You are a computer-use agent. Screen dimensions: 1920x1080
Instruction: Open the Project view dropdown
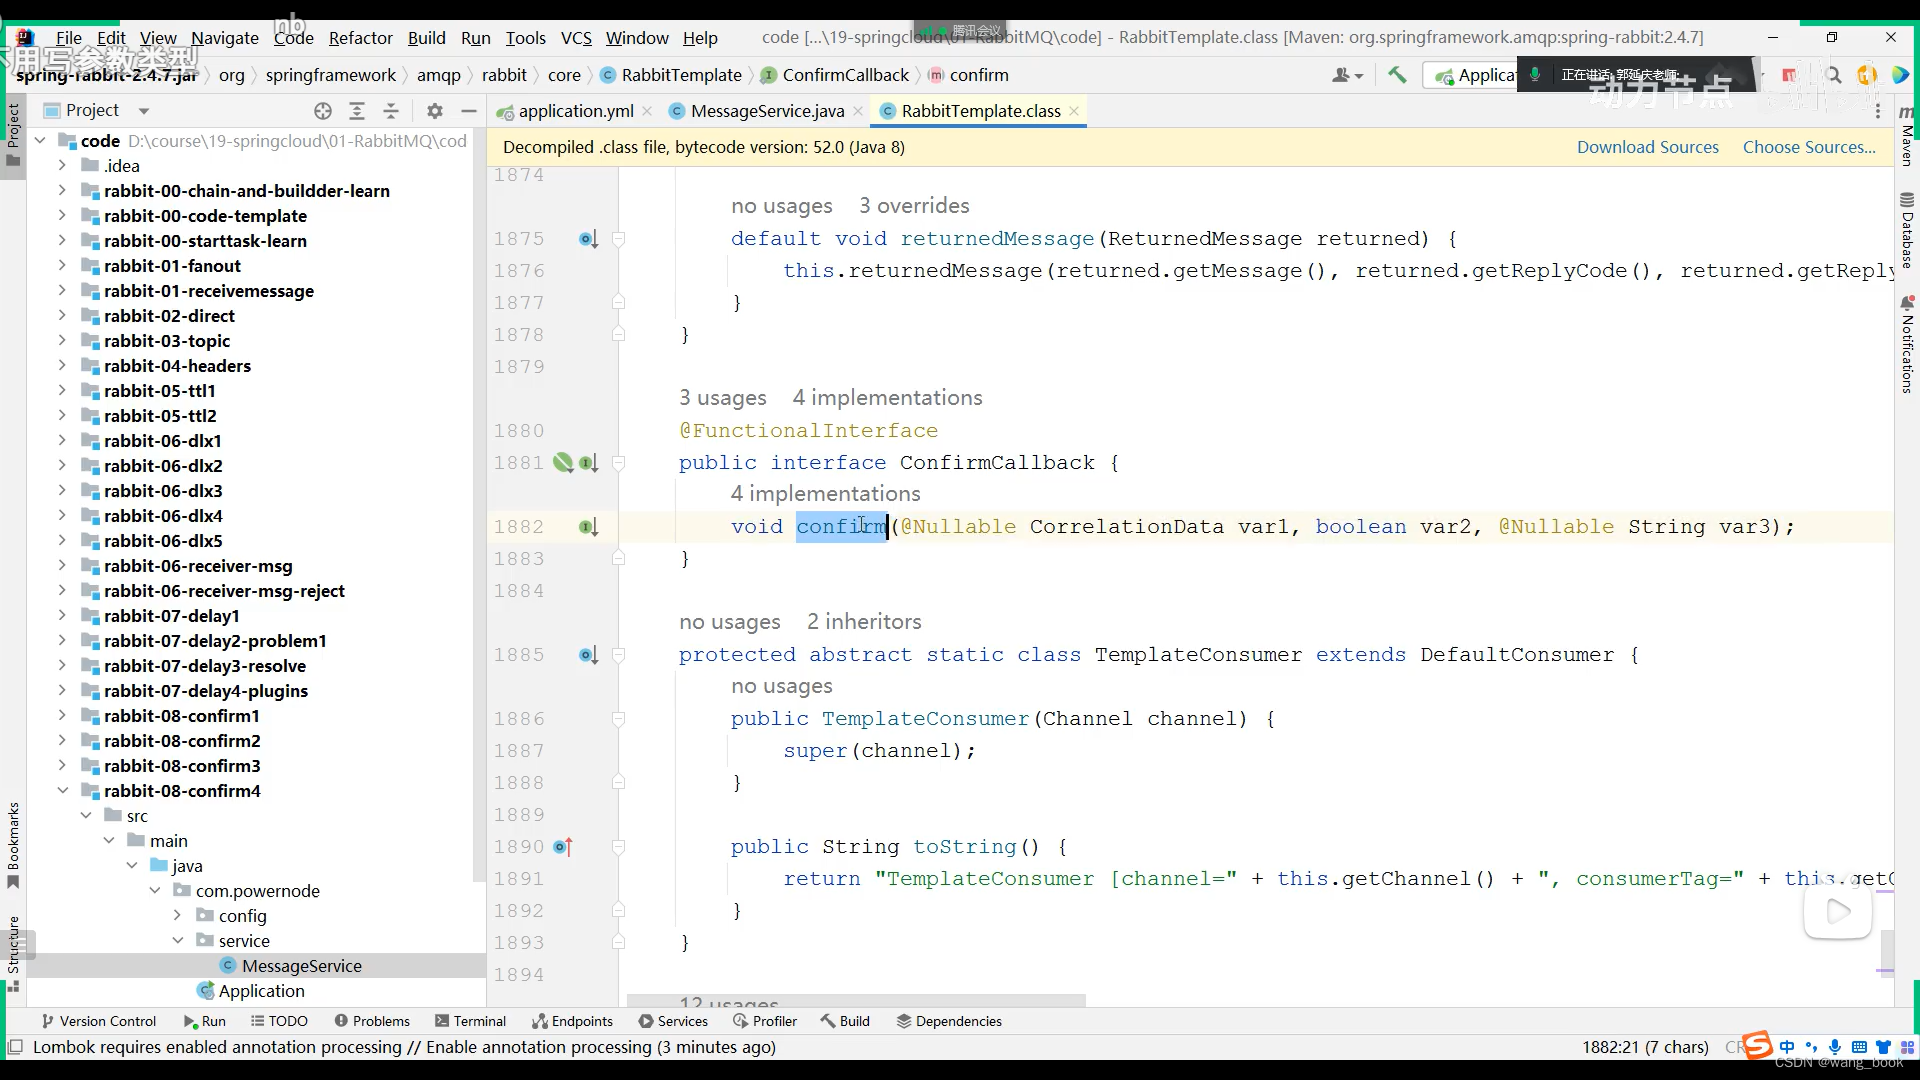pyautogui.click(x=143, y=111)
